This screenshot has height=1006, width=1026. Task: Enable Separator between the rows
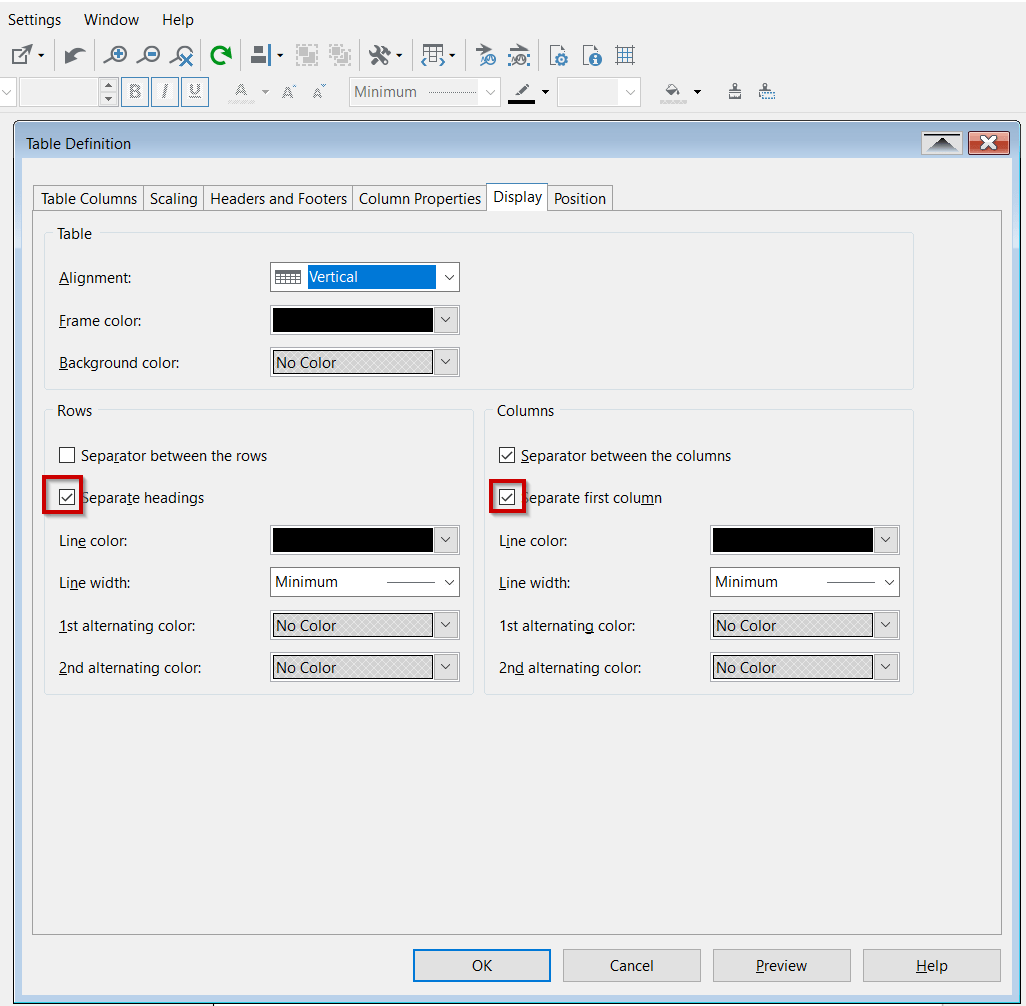[x=67, y=455]
